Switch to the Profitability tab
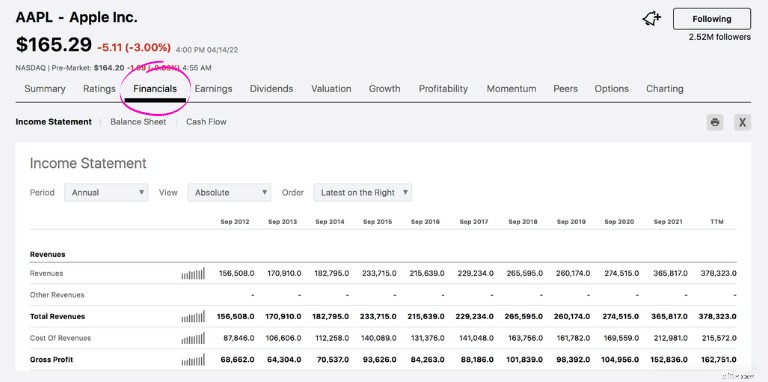 443,89
